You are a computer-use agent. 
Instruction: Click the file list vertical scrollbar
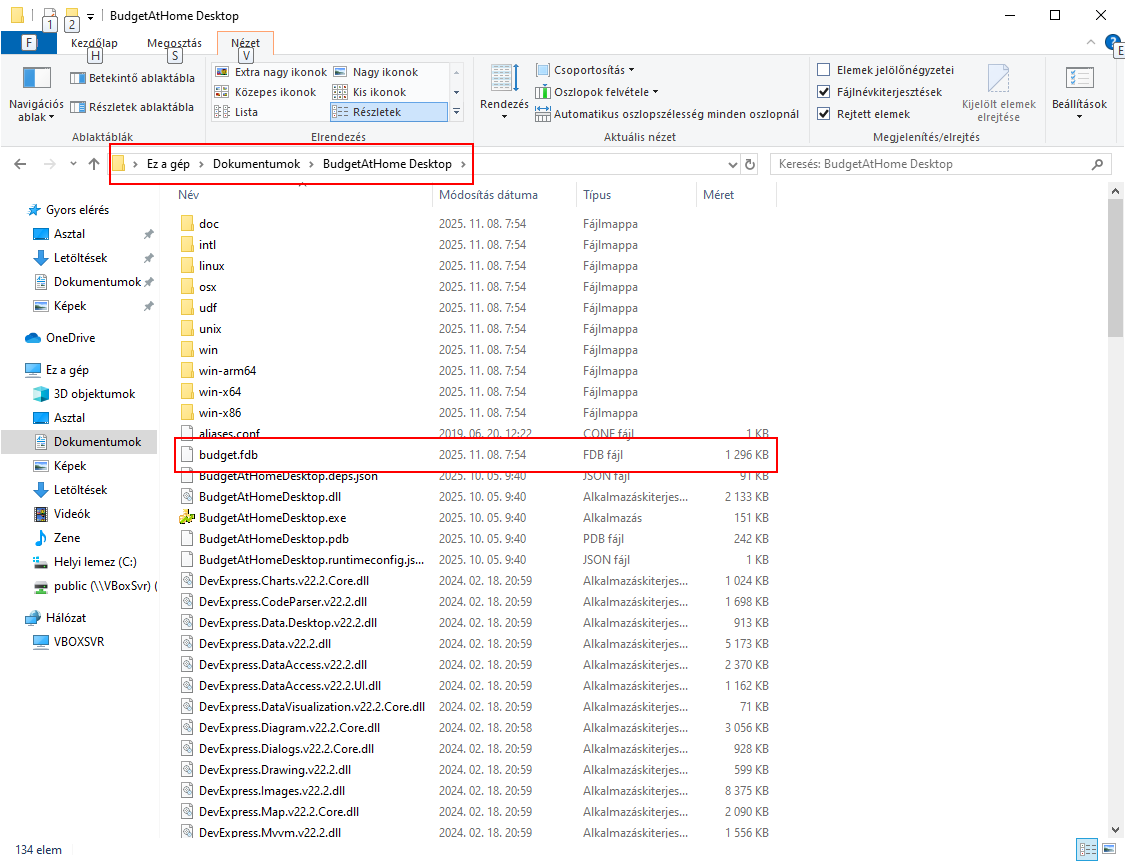click(1116, 500)
